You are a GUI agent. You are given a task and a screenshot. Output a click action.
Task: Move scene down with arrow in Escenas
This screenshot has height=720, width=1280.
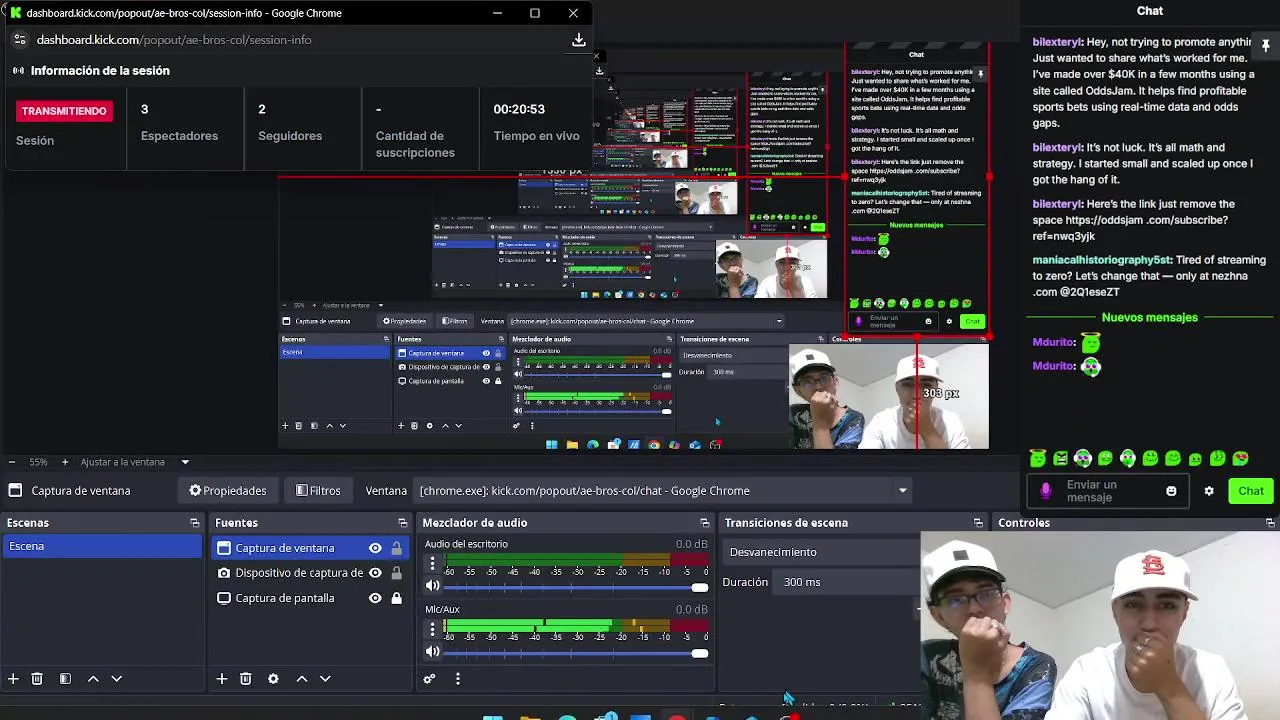[x=116, y=679]
